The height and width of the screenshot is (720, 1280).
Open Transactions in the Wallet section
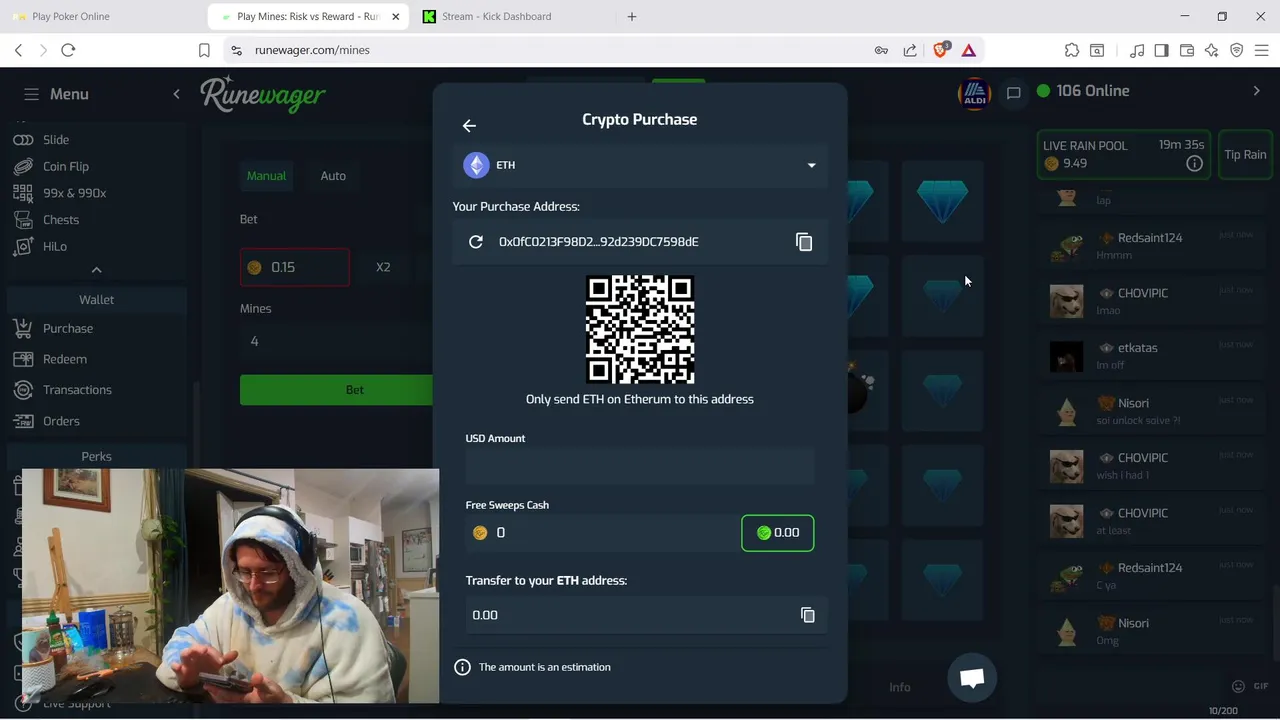77,390
